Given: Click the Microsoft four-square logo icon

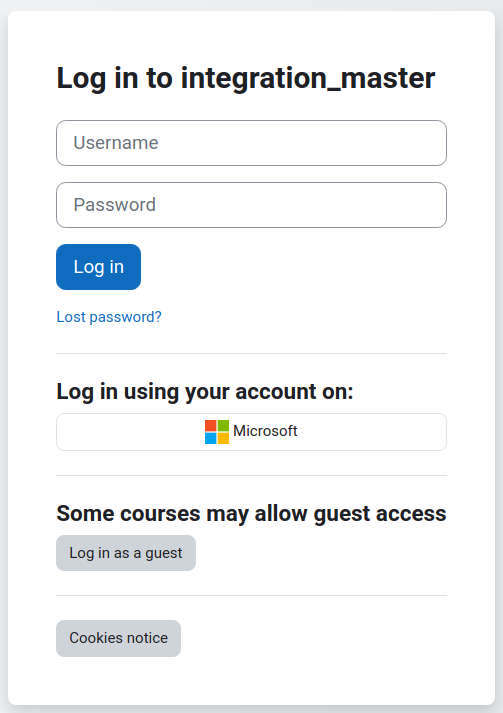Looking at the screenshot, I should (217, 432).
